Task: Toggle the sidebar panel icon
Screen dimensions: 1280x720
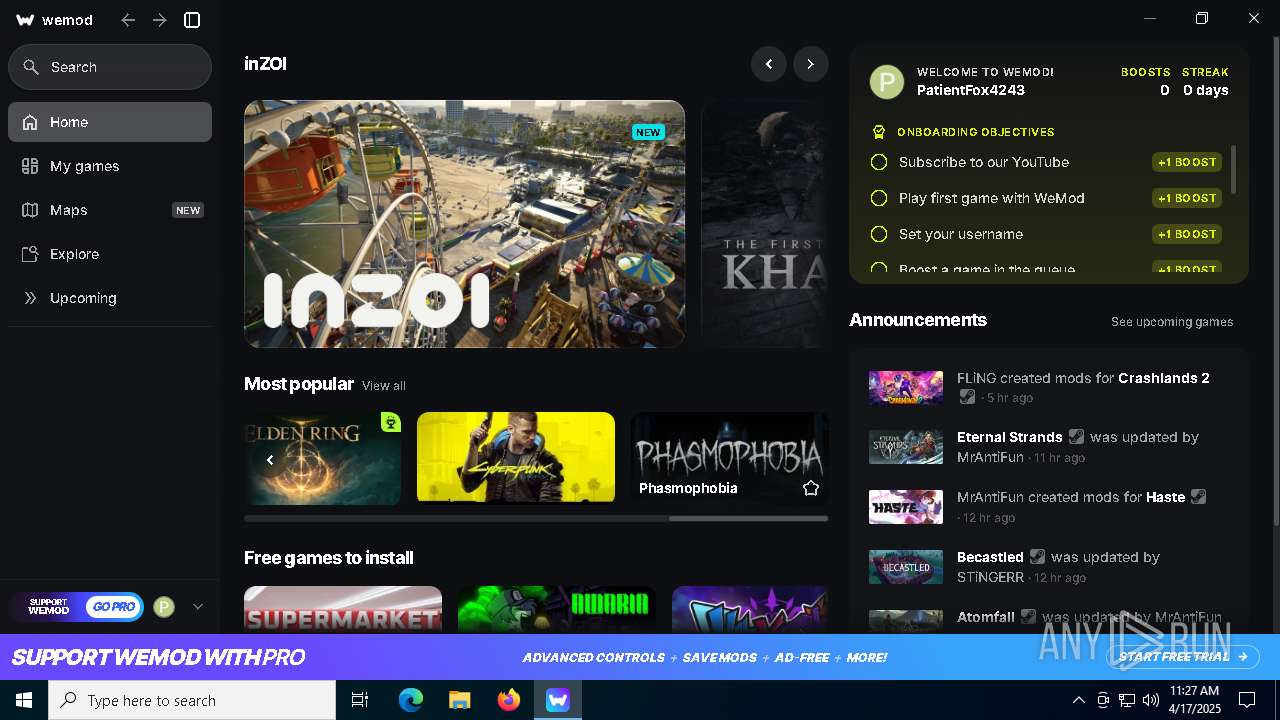Action: tap(193, 20)
